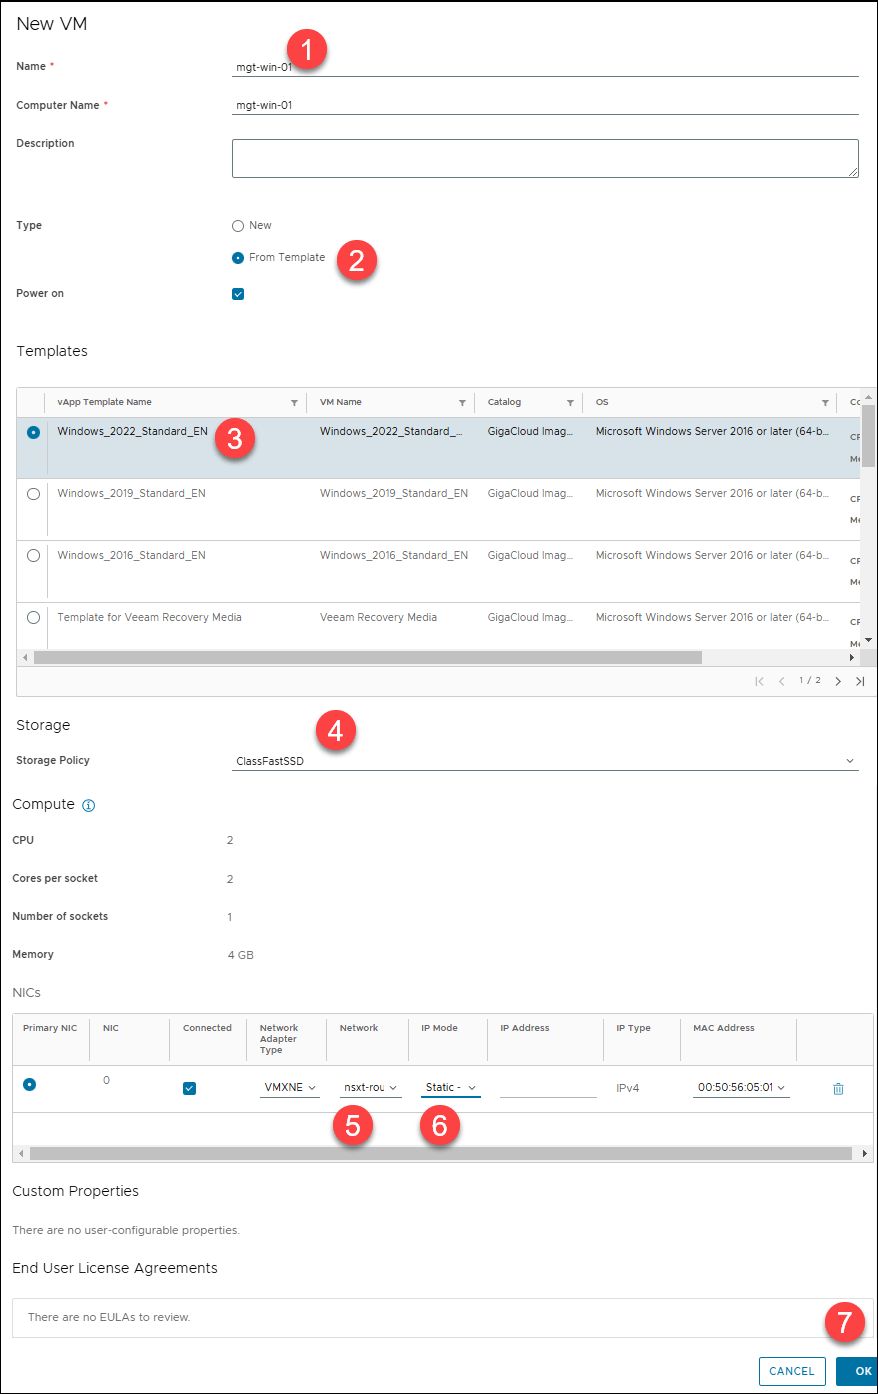Expand the NIC Network dropdown

pos(370,1087)
